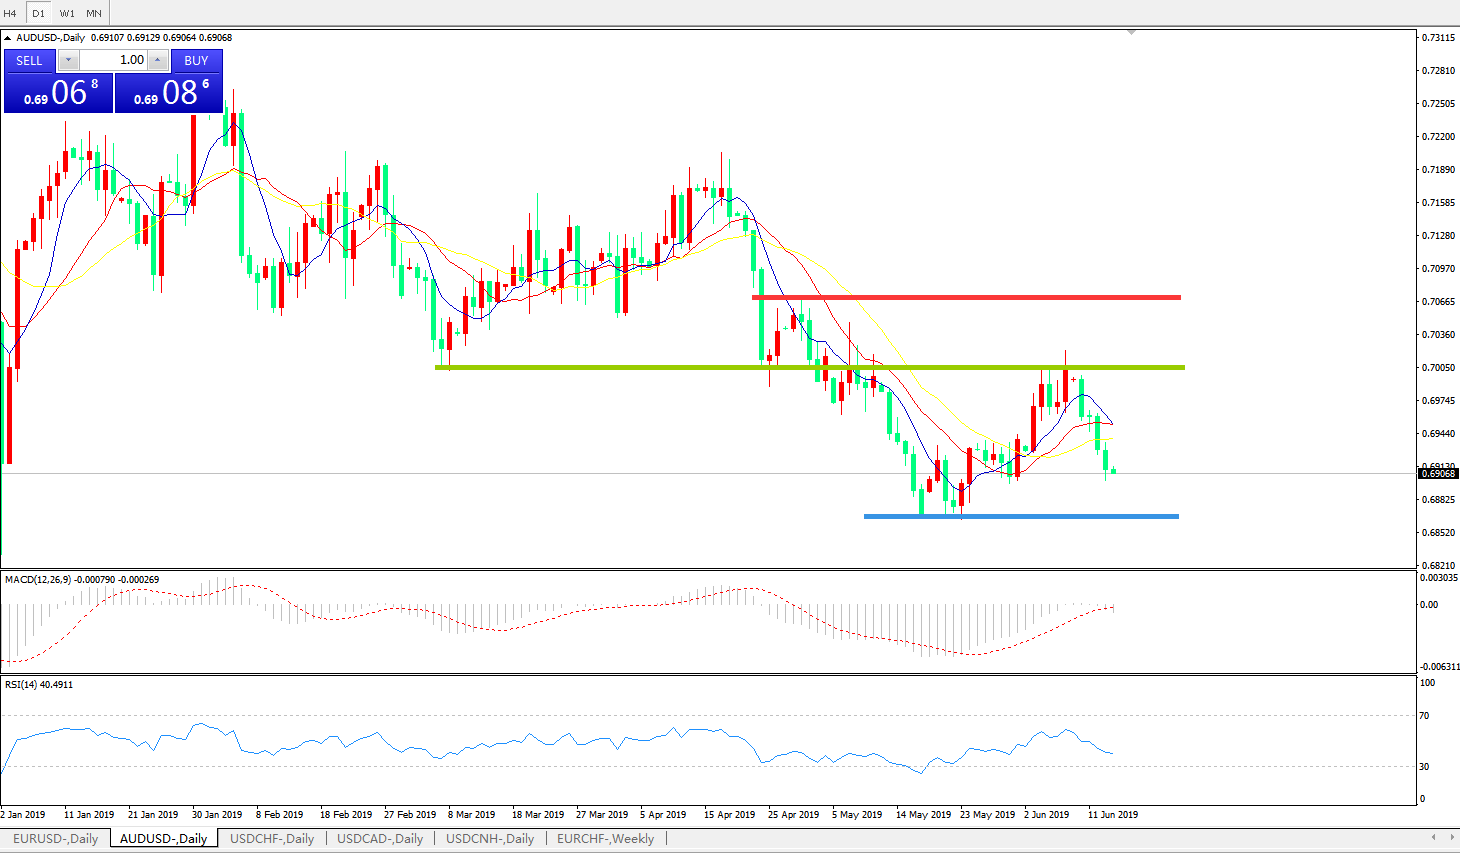Open the USDCHF-,Daily chart tab
Image resolution: width=1460 pixels, height=853 pixels.
tap(272, 839)
